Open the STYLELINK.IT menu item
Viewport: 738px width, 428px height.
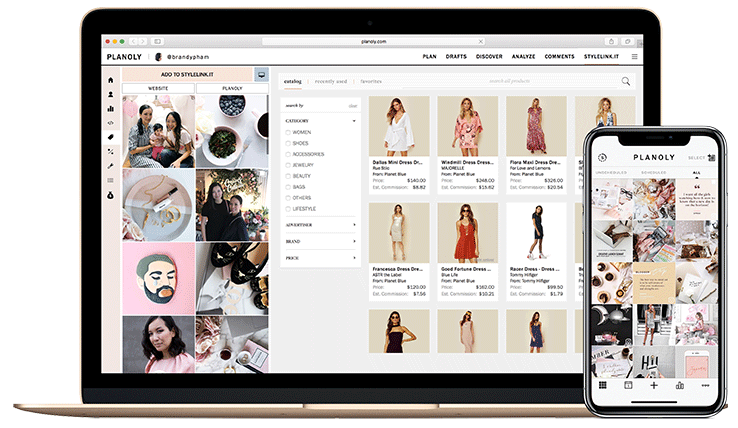pos(602,57)
